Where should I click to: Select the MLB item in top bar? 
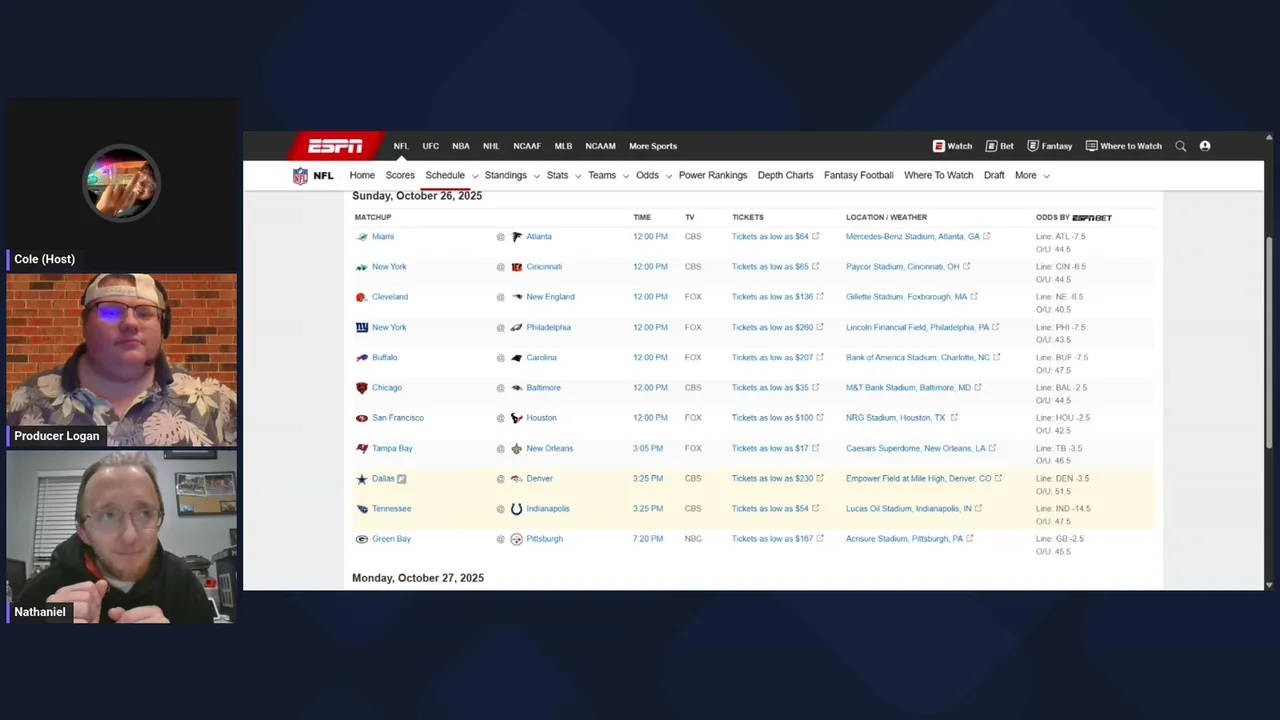point(564,146)
